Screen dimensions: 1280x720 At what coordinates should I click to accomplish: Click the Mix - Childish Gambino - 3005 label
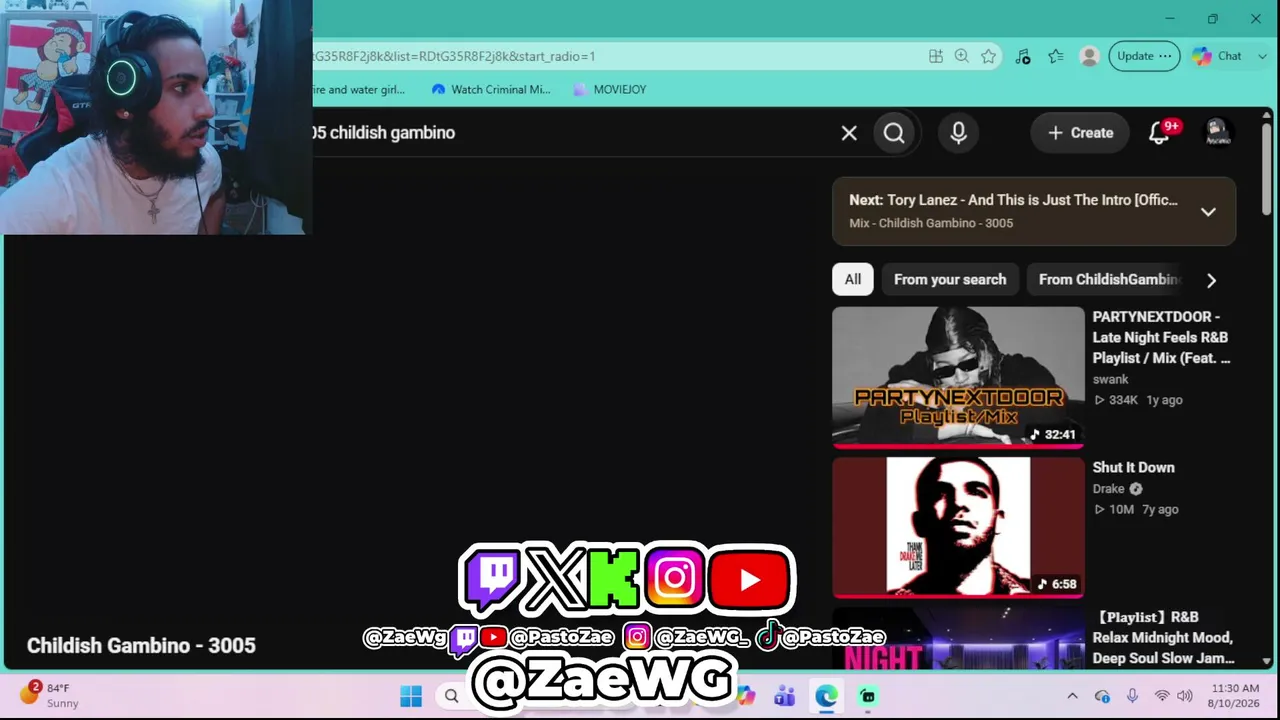pyautogui.click(x=931, y=223)
